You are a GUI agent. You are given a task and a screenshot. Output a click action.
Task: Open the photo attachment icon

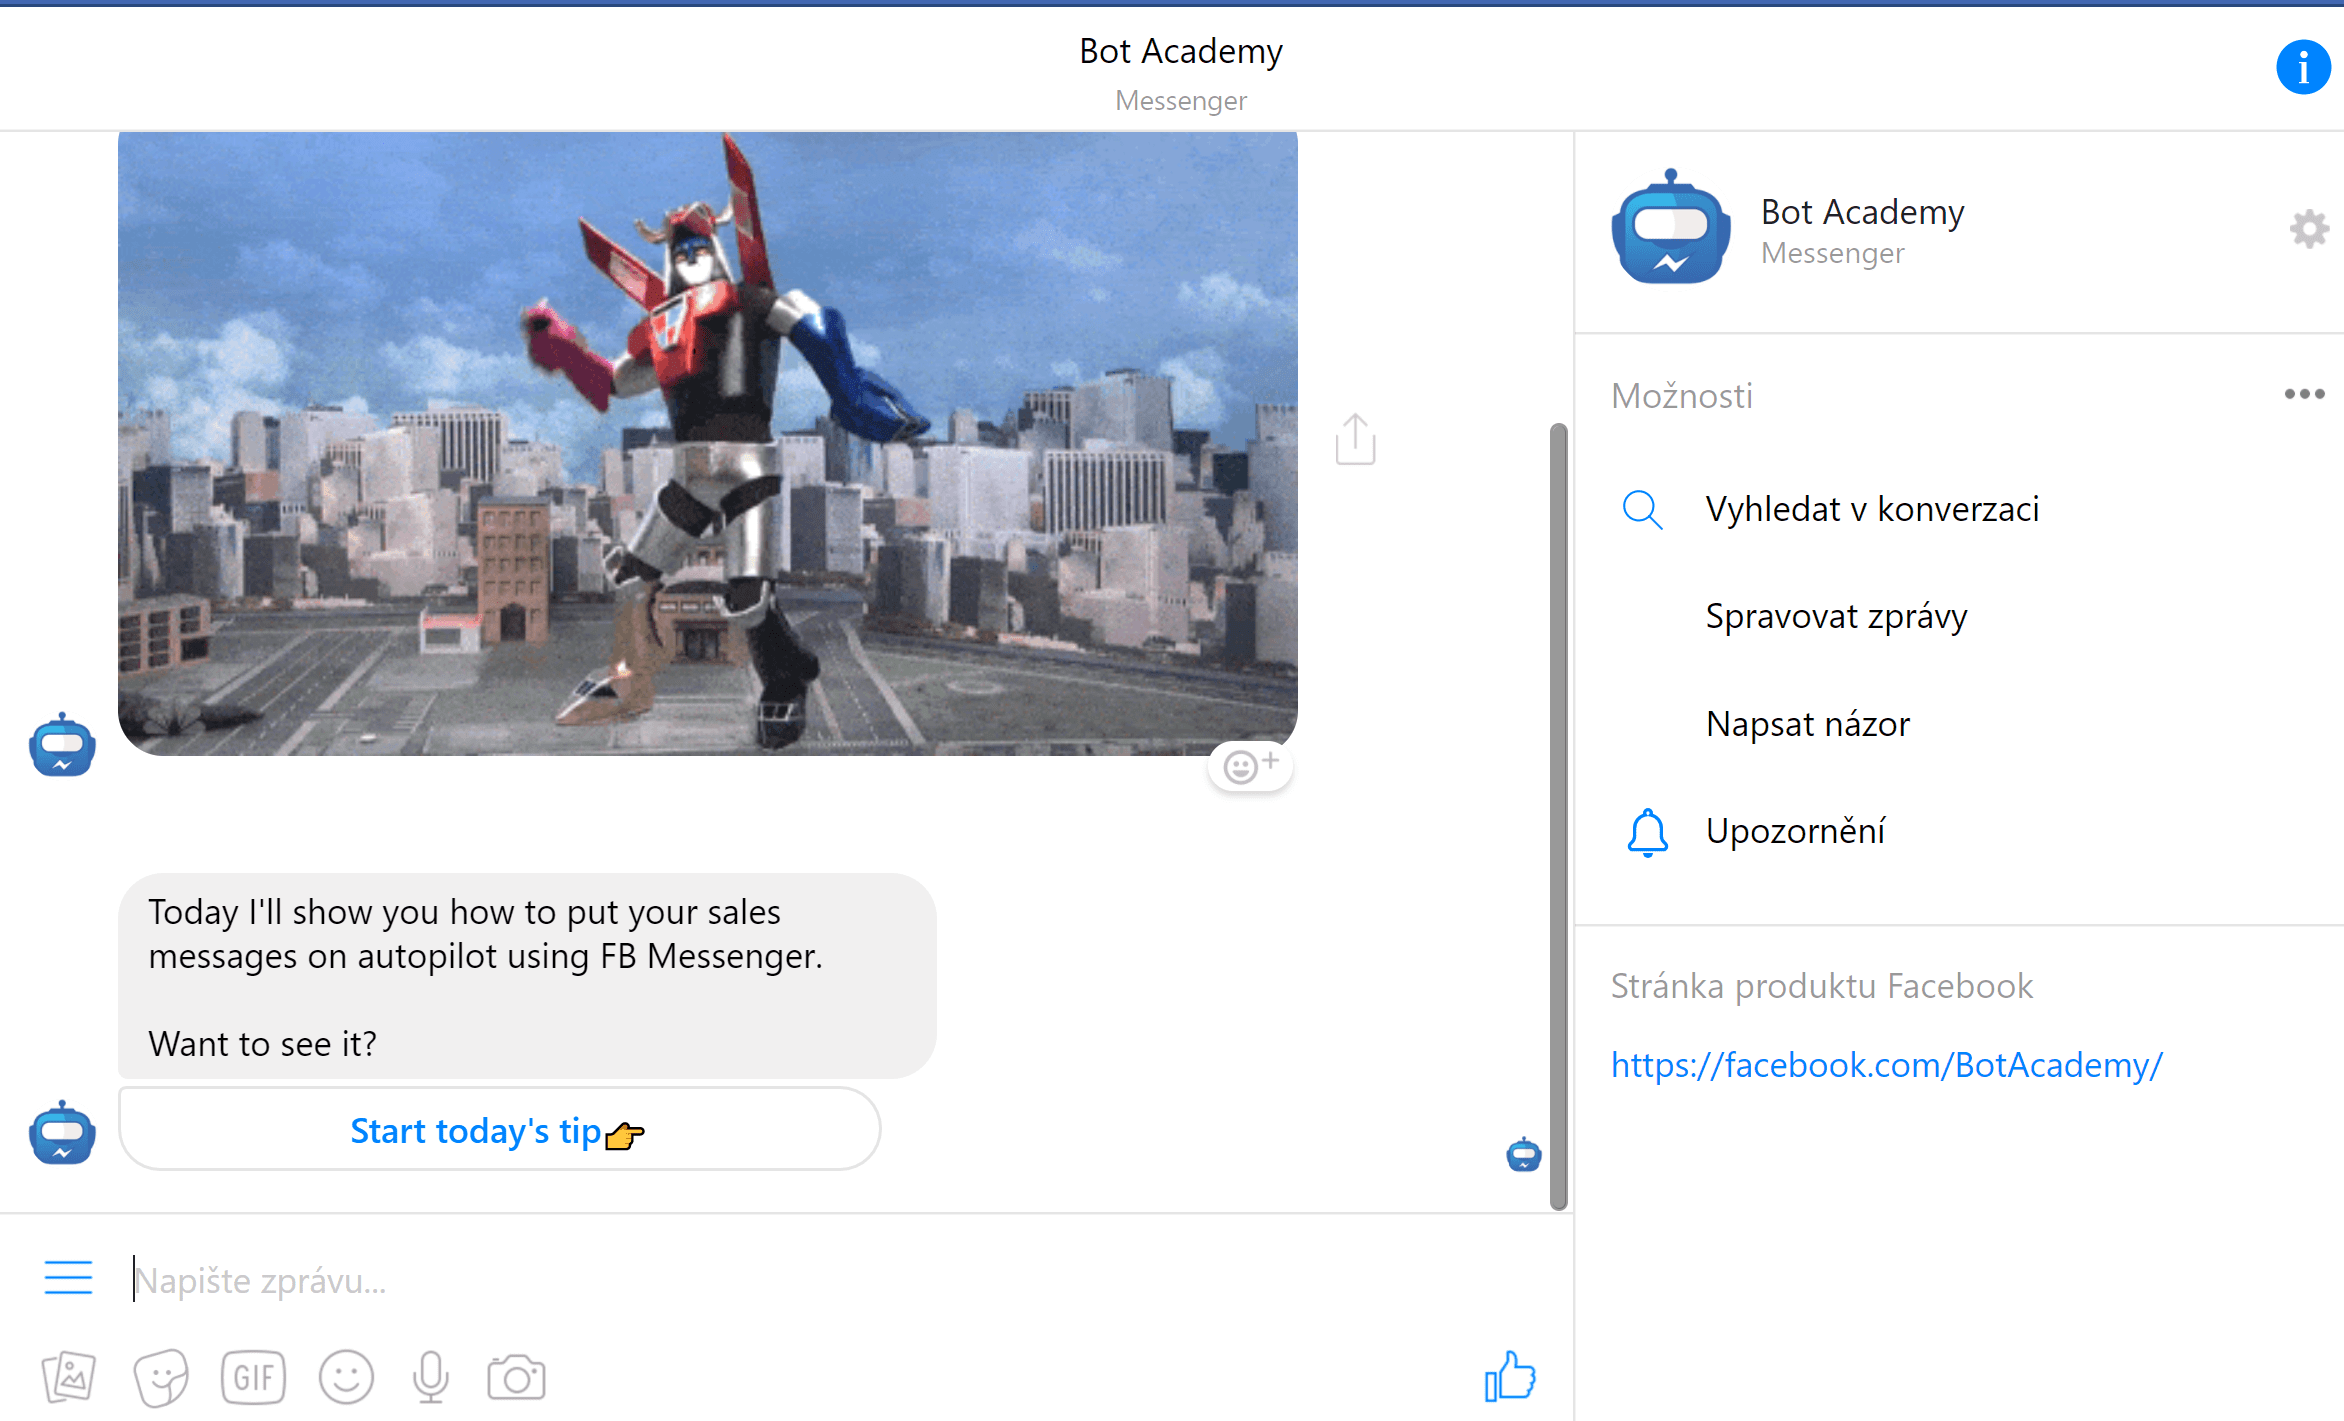69,1378
